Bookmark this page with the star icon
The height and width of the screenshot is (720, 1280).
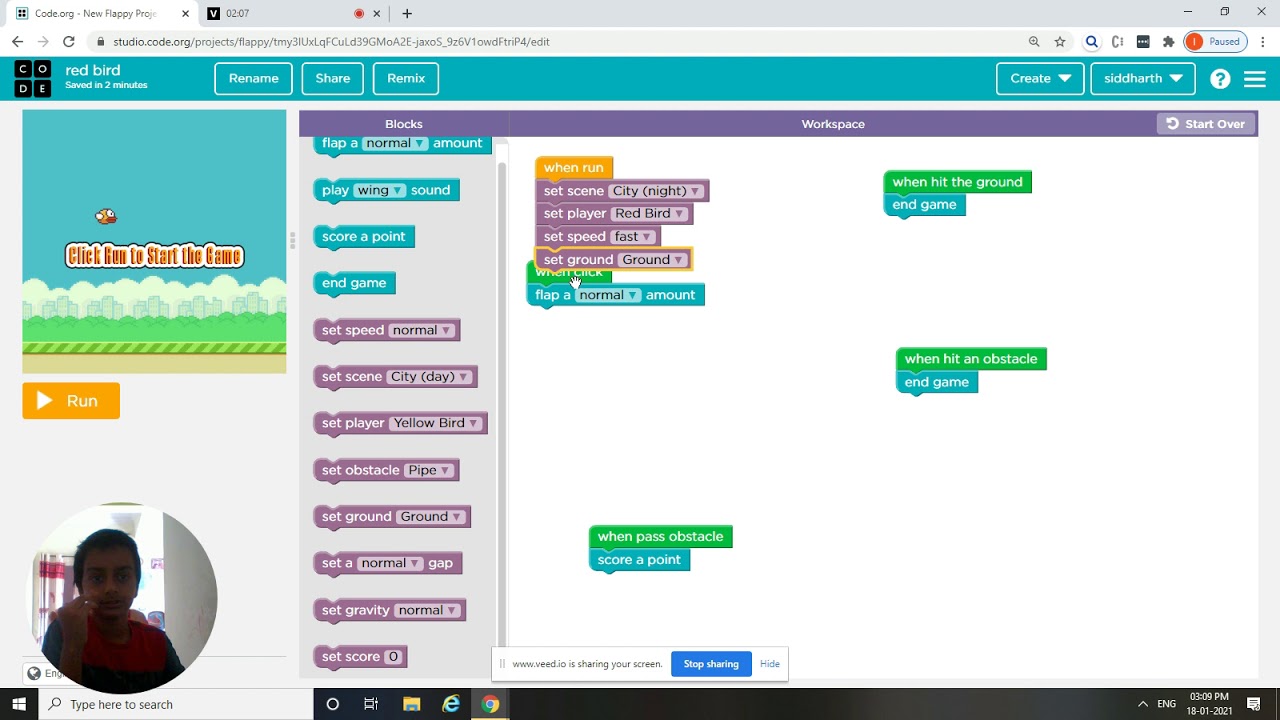1060,42
